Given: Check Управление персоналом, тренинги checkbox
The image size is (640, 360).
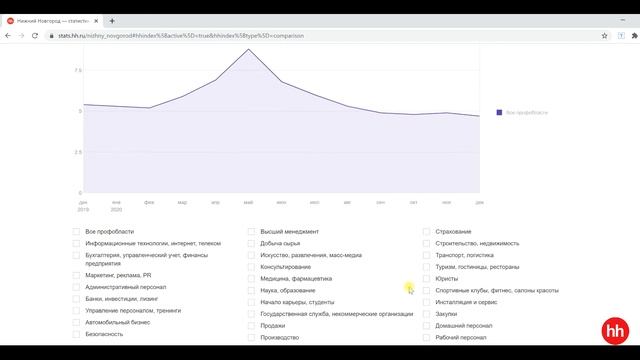Looking at the screenshot, I should point(76,311).
